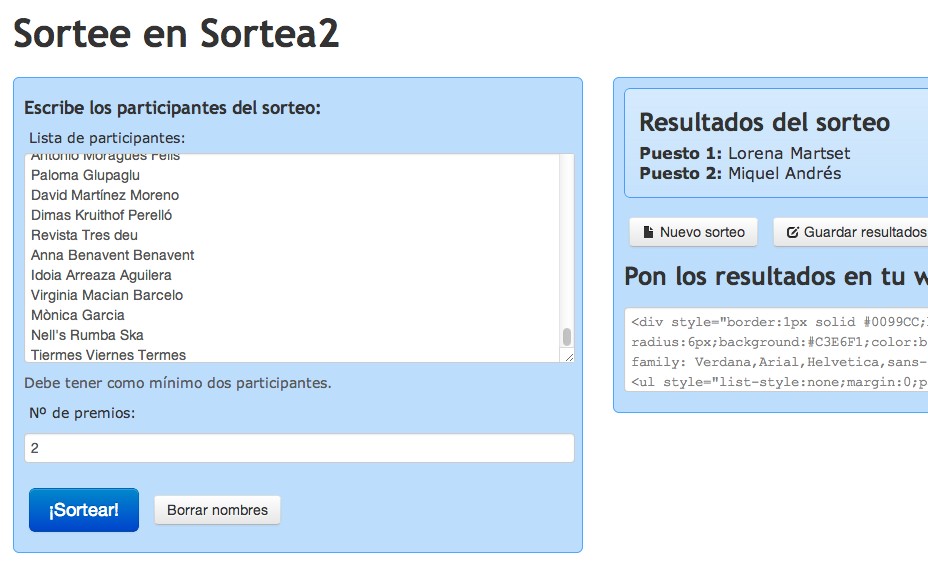Click Borrar nombres button
Screen dimensions: 928x581
(217, 510)
